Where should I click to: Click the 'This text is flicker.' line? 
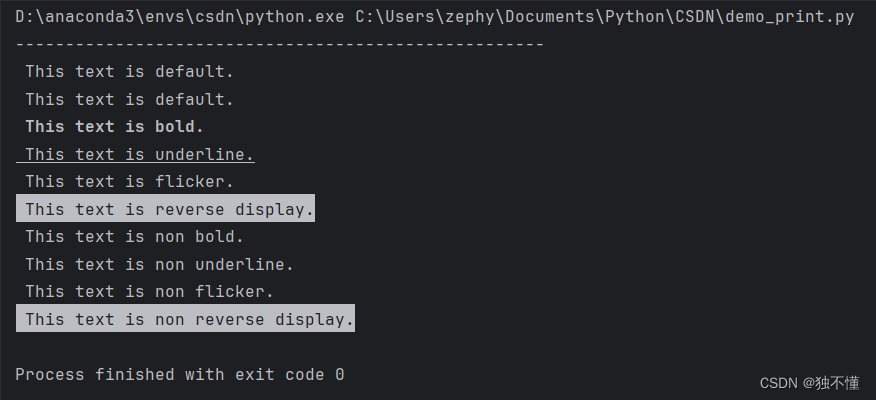[x=129, y=182]
